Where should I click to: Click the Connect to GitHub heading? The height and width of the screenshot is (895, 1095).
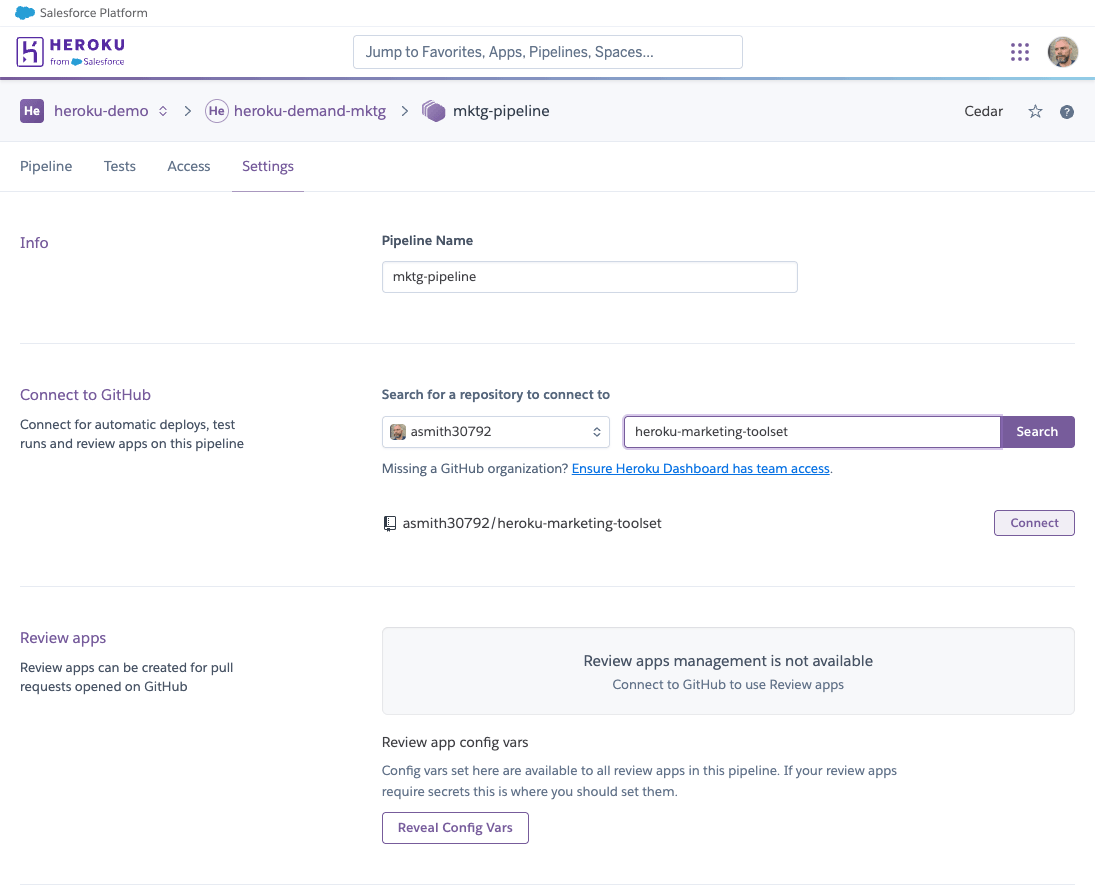85,395
